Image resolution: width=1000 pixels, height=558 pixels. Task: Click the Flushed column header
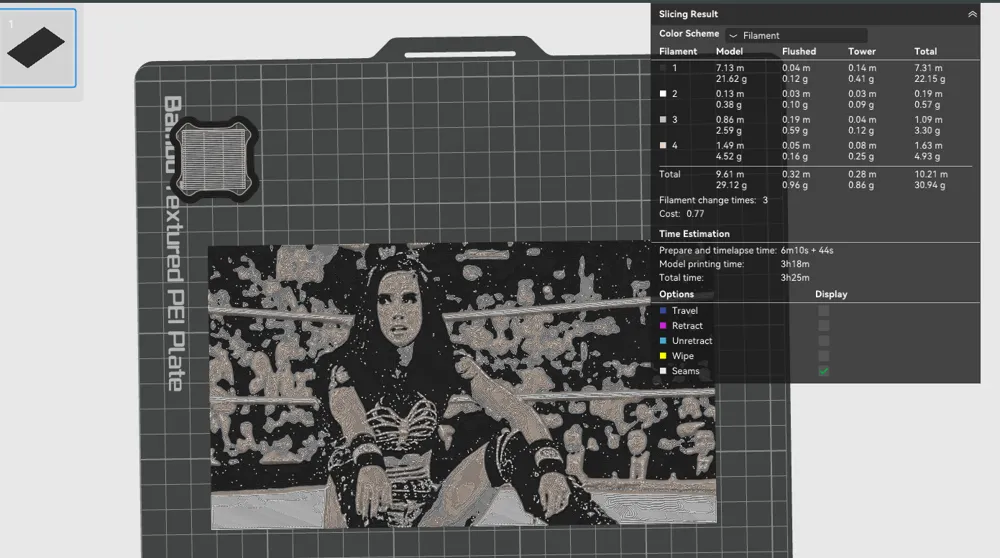click(798, 52)
